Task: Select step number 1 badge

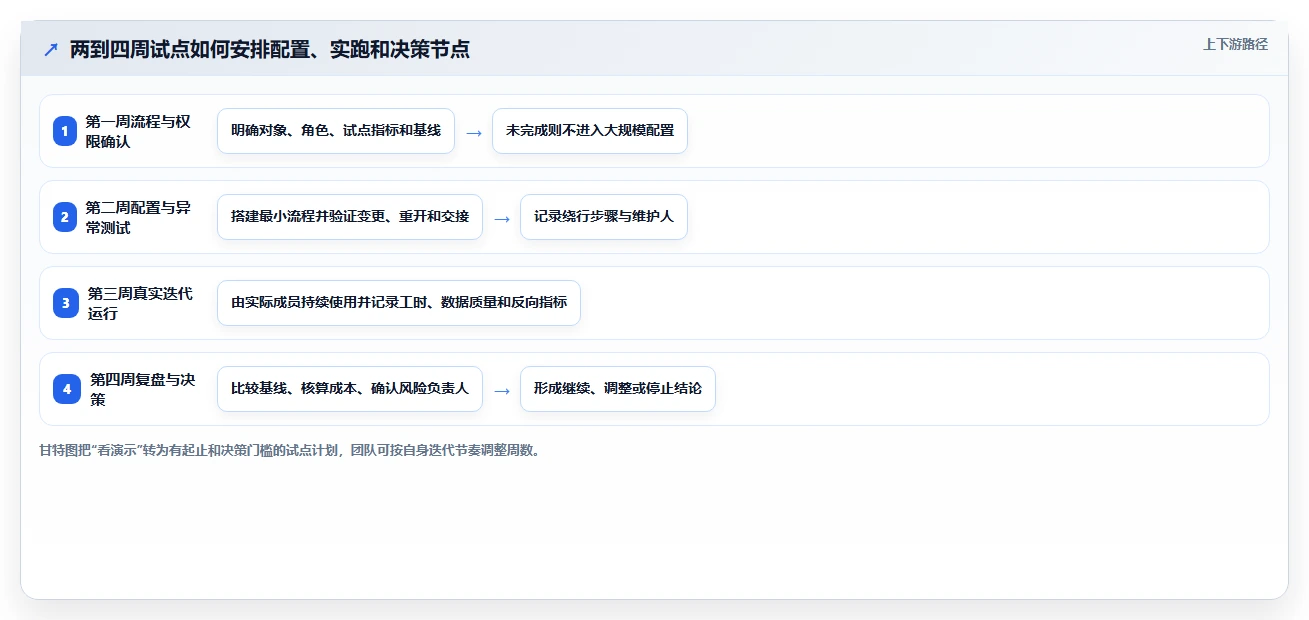Action: tap(65, 131)
